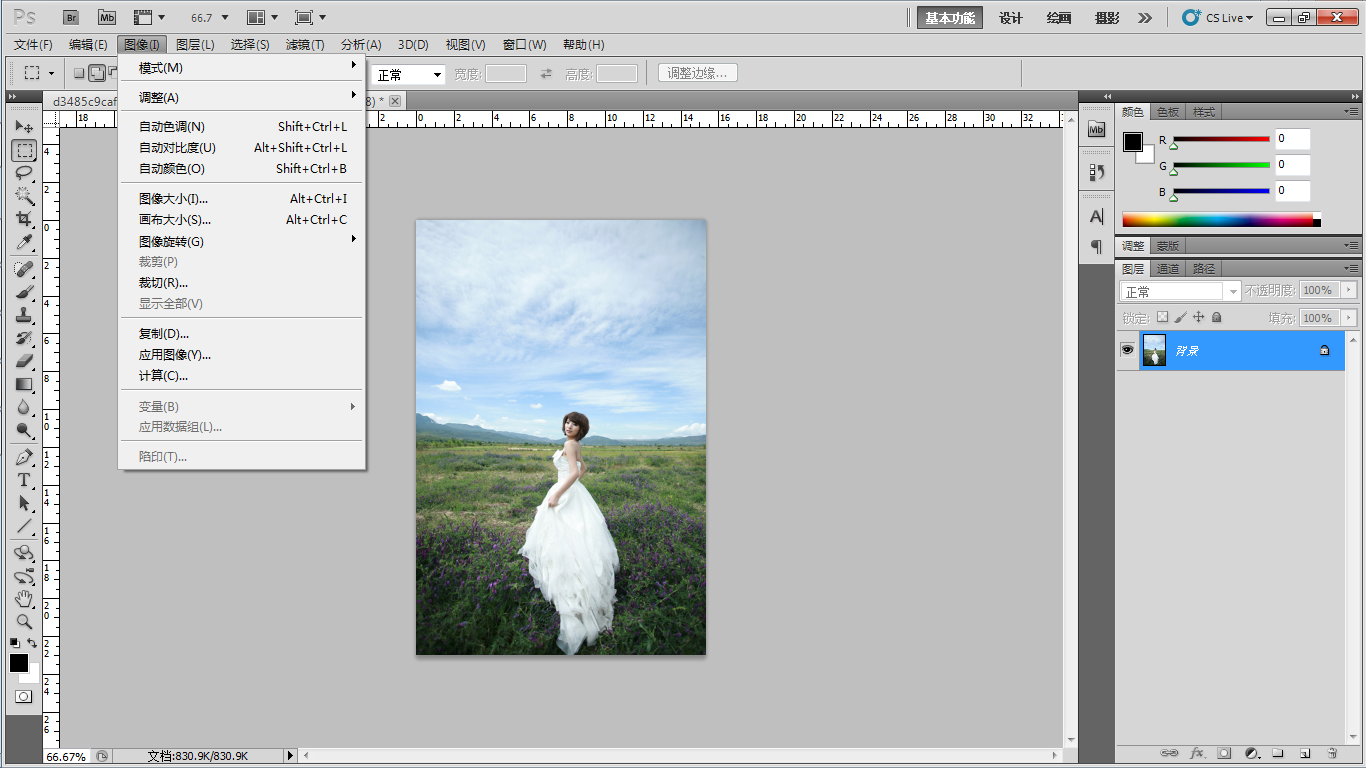Choose the Crop tool
The image size is (1366, 768).
(24, 219)
